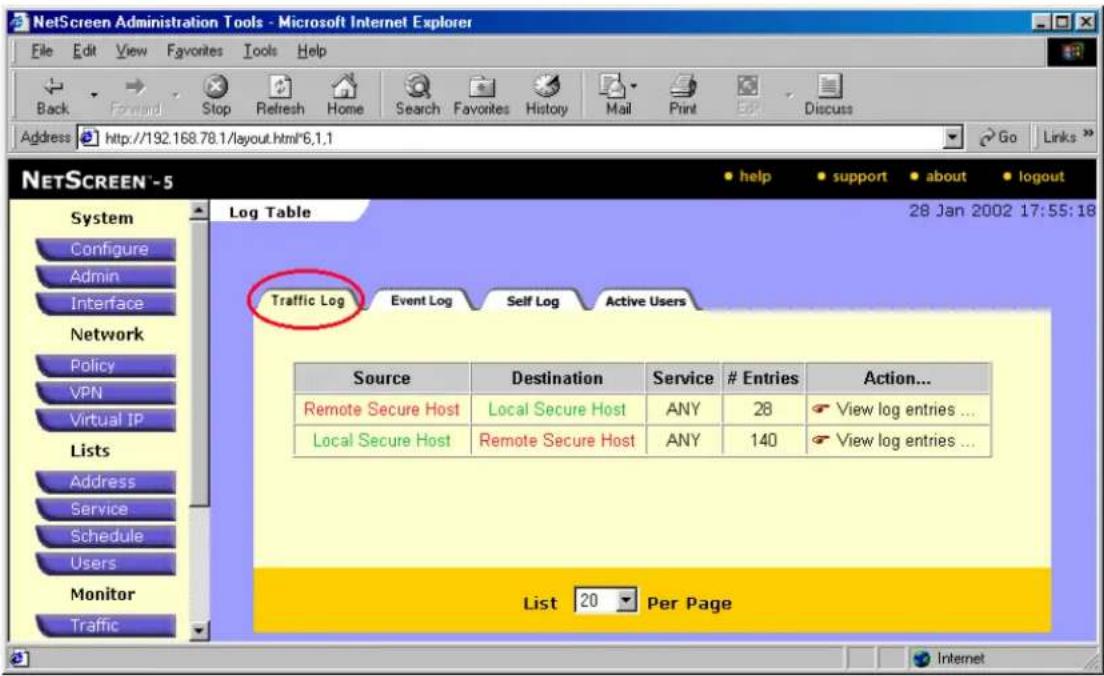Click the greyed-out Forward arrow icon
Viewport: 1104px width, 676px height.
coord(134,87)
